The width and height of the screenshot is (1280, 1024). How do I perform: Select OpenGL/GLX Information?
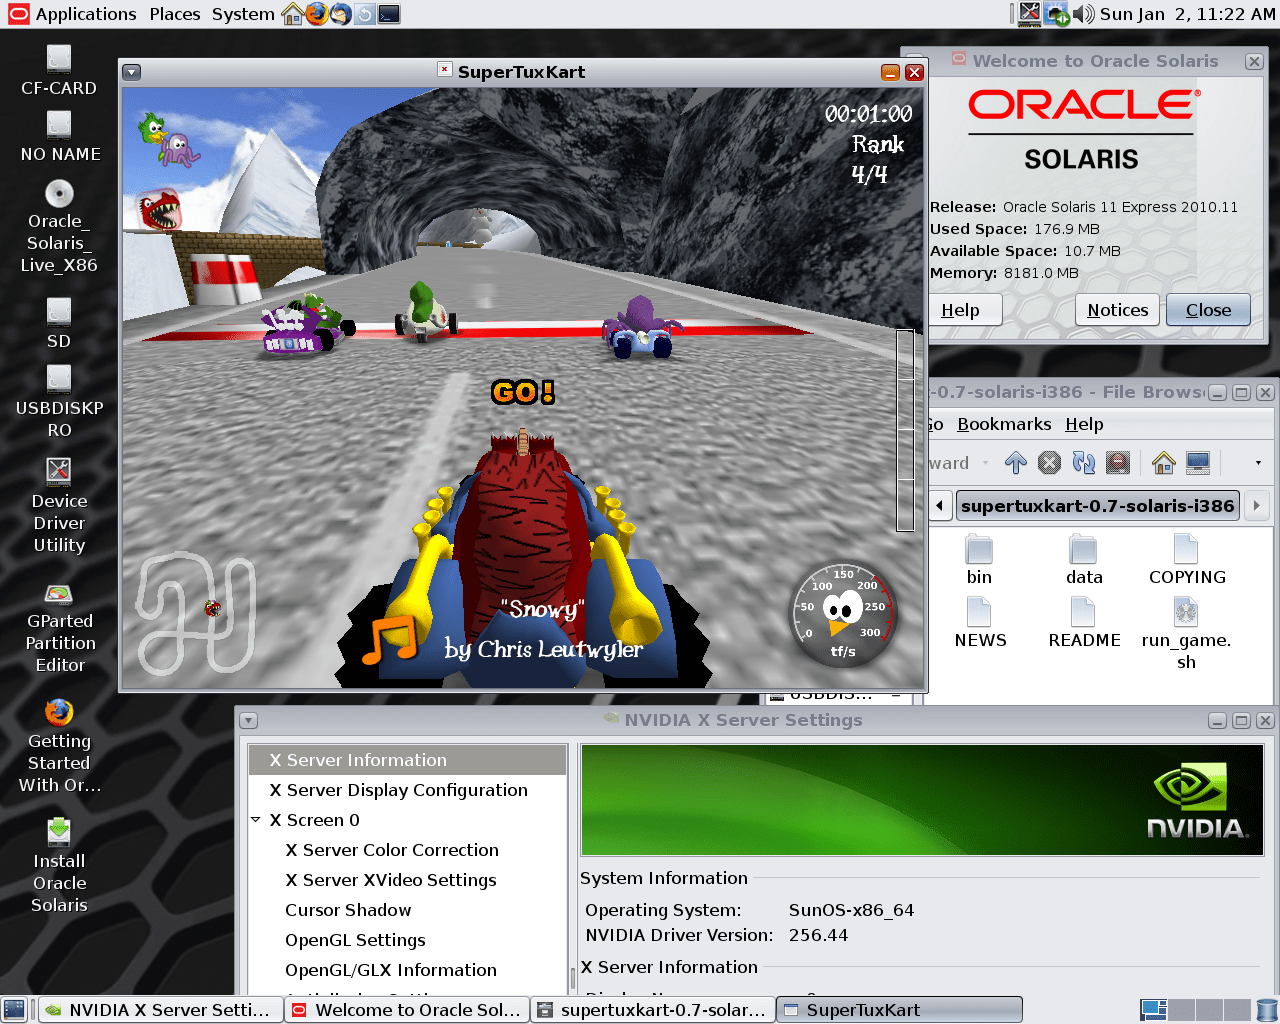407,970
